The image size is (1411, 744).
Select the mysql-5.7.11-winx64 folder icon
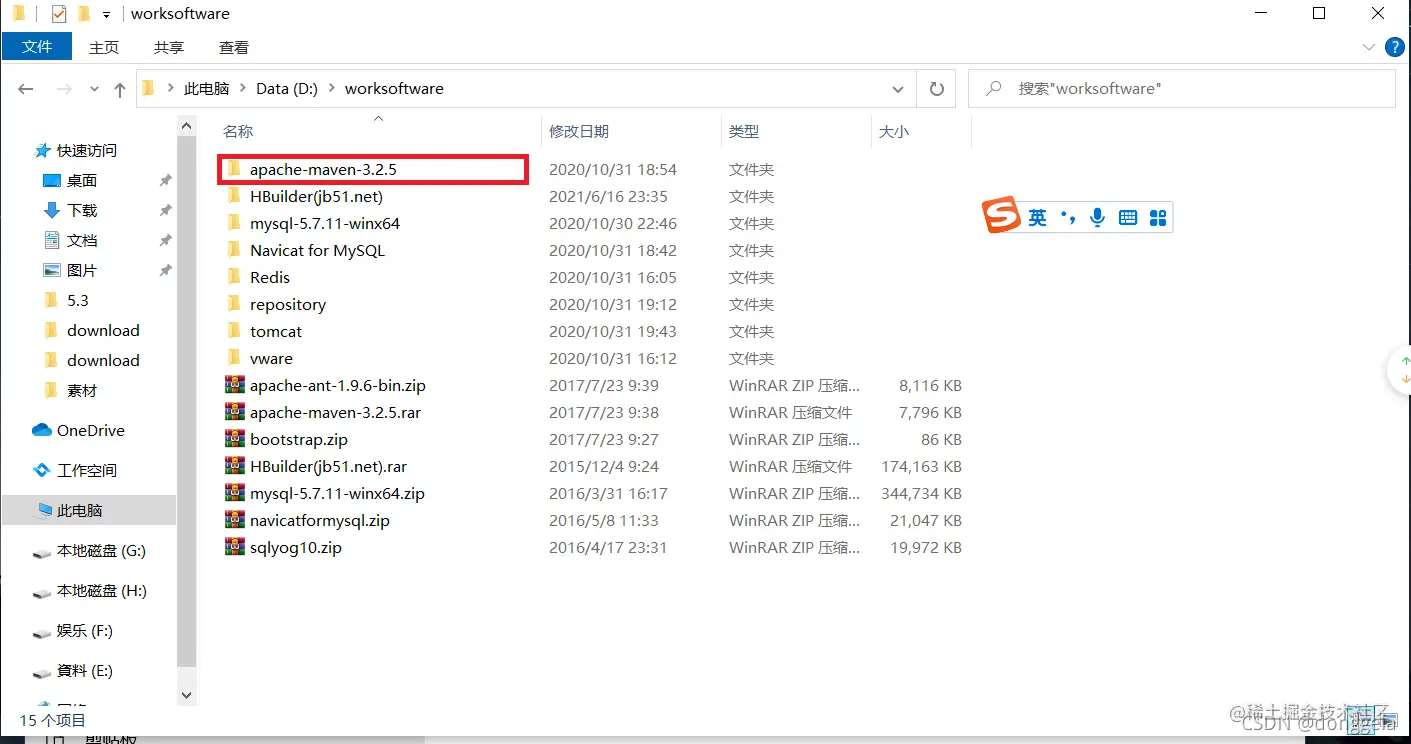(234, 223)
